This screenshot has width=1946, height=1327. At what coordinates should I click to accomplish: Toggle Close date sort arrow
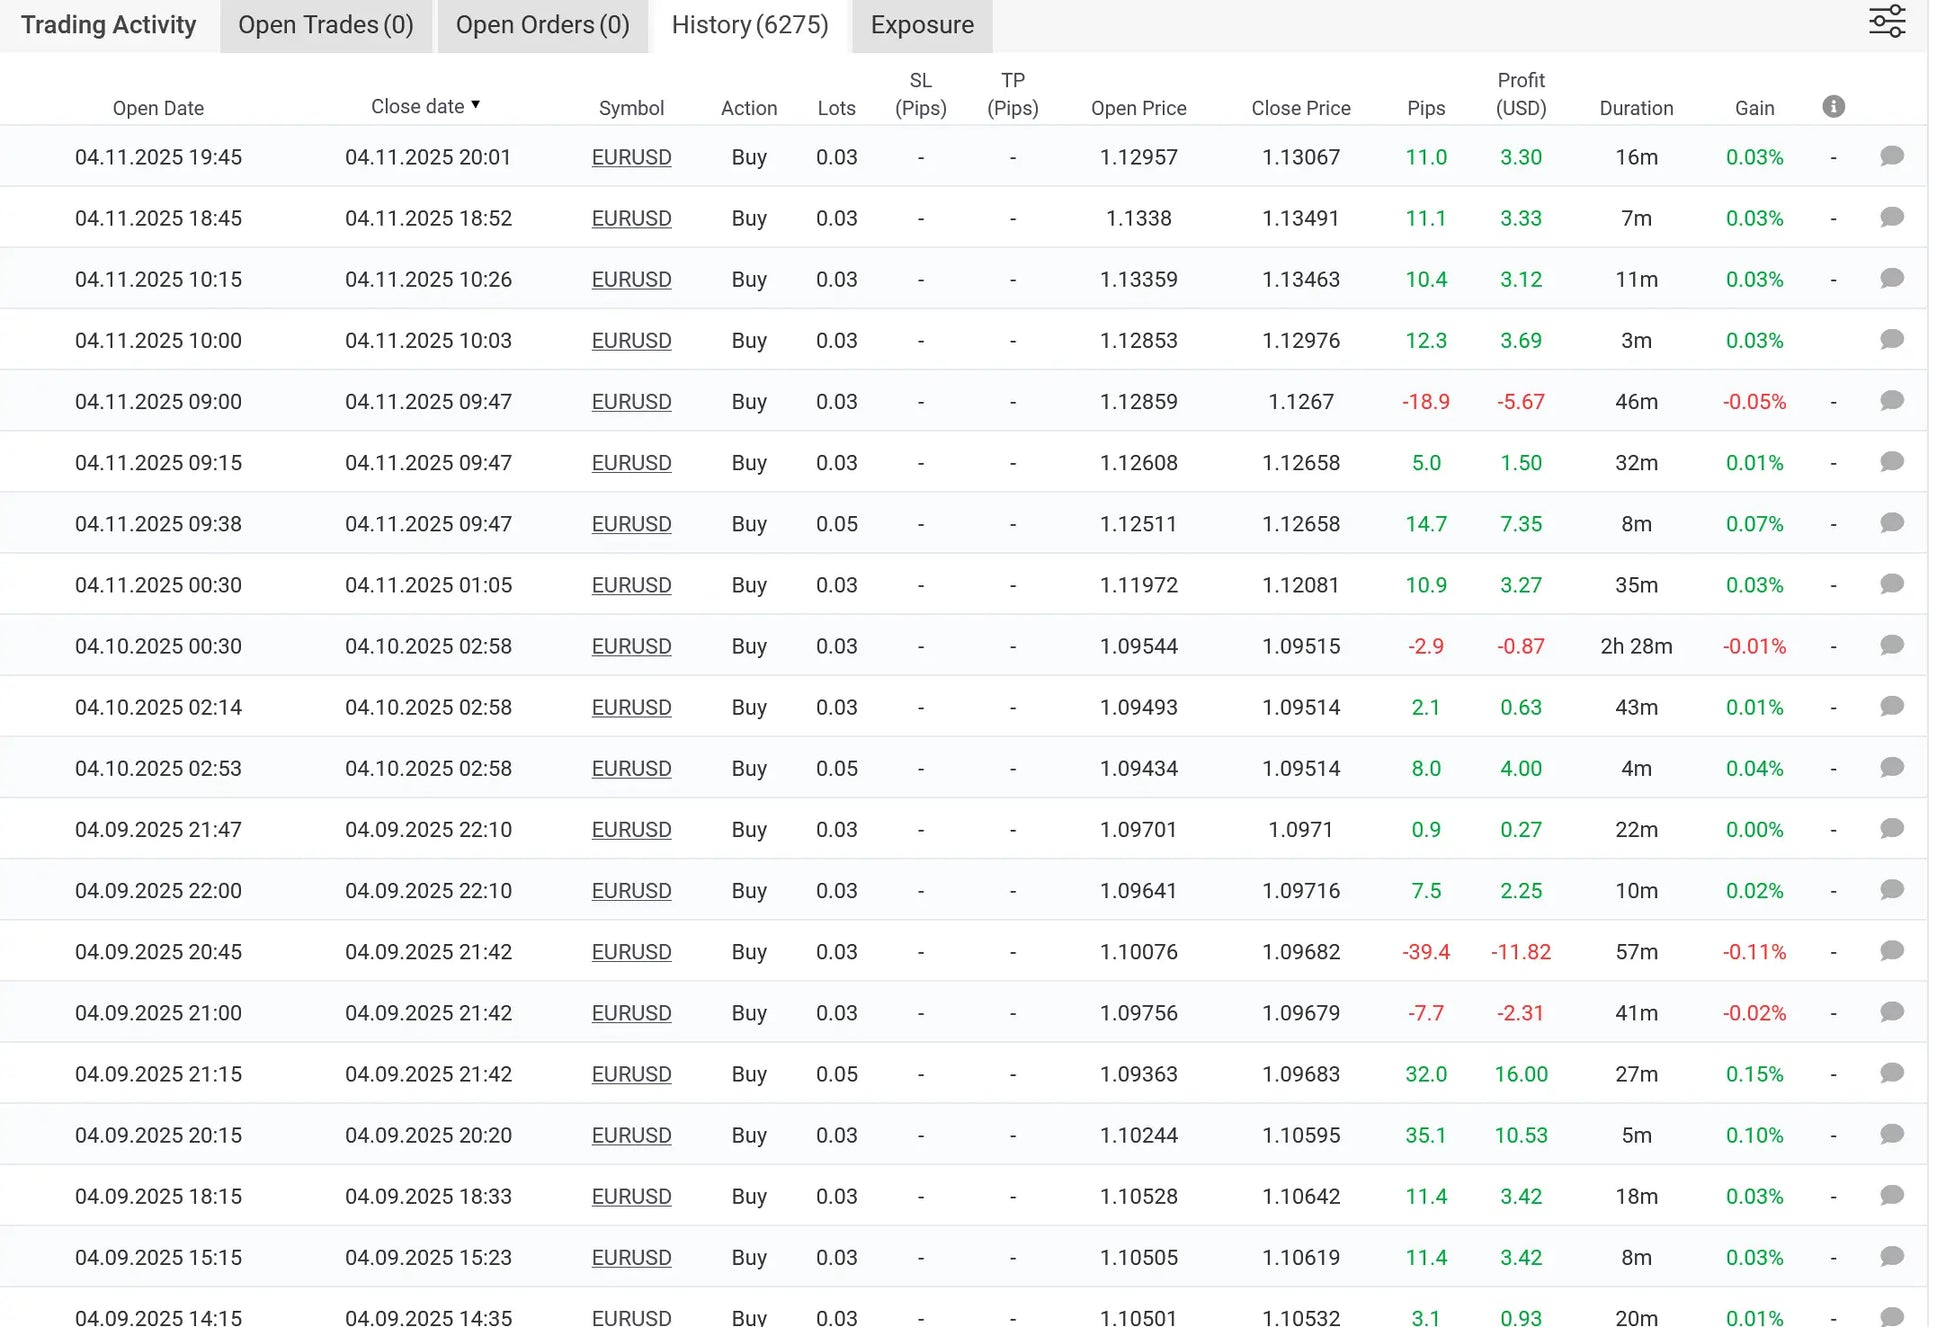476,104
